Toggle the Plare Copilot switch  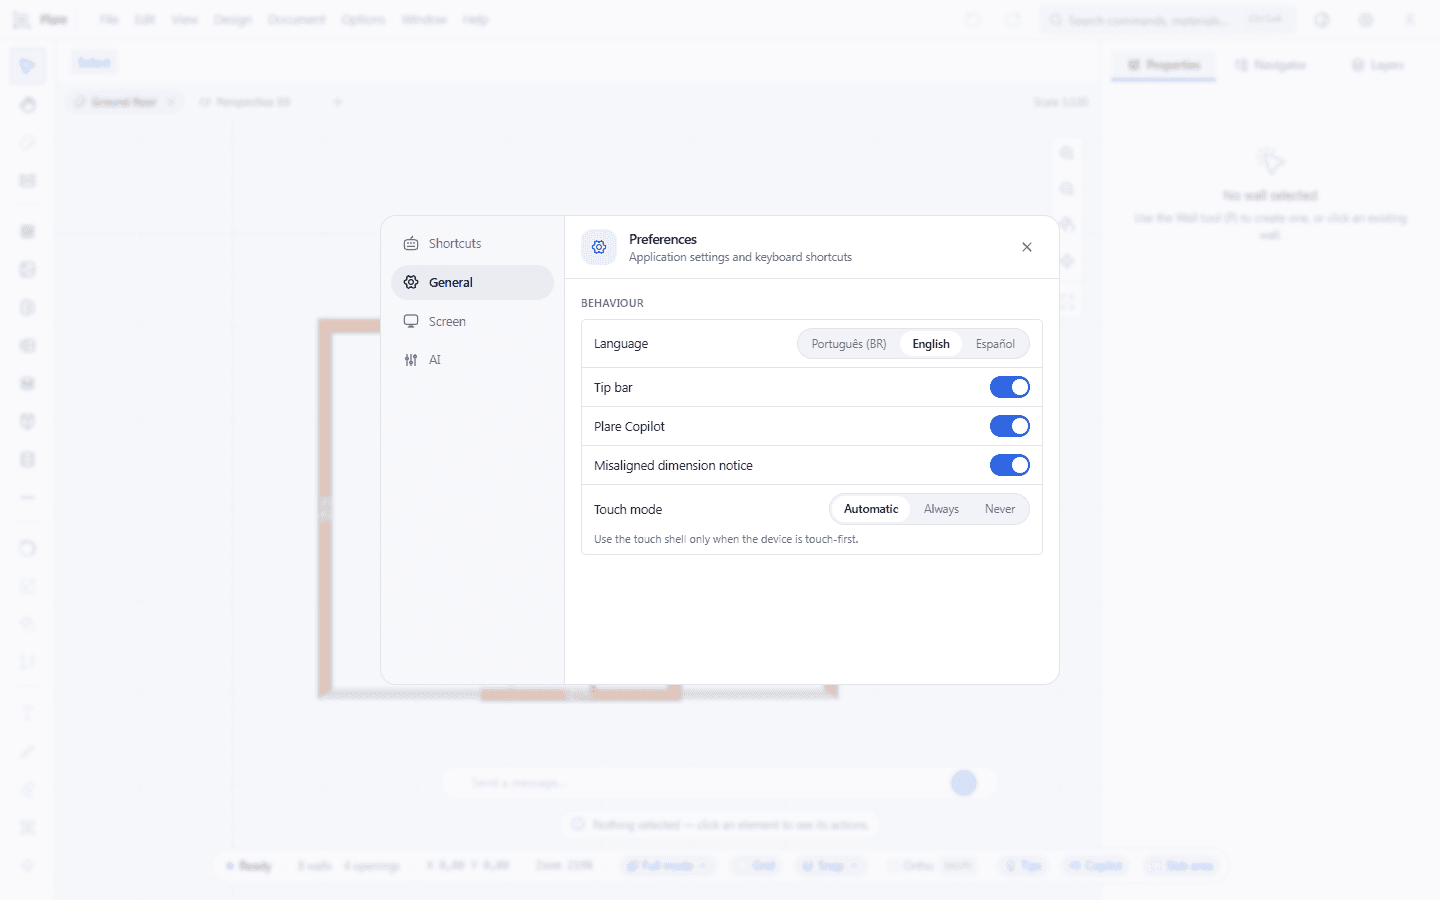pos(1010,426)
